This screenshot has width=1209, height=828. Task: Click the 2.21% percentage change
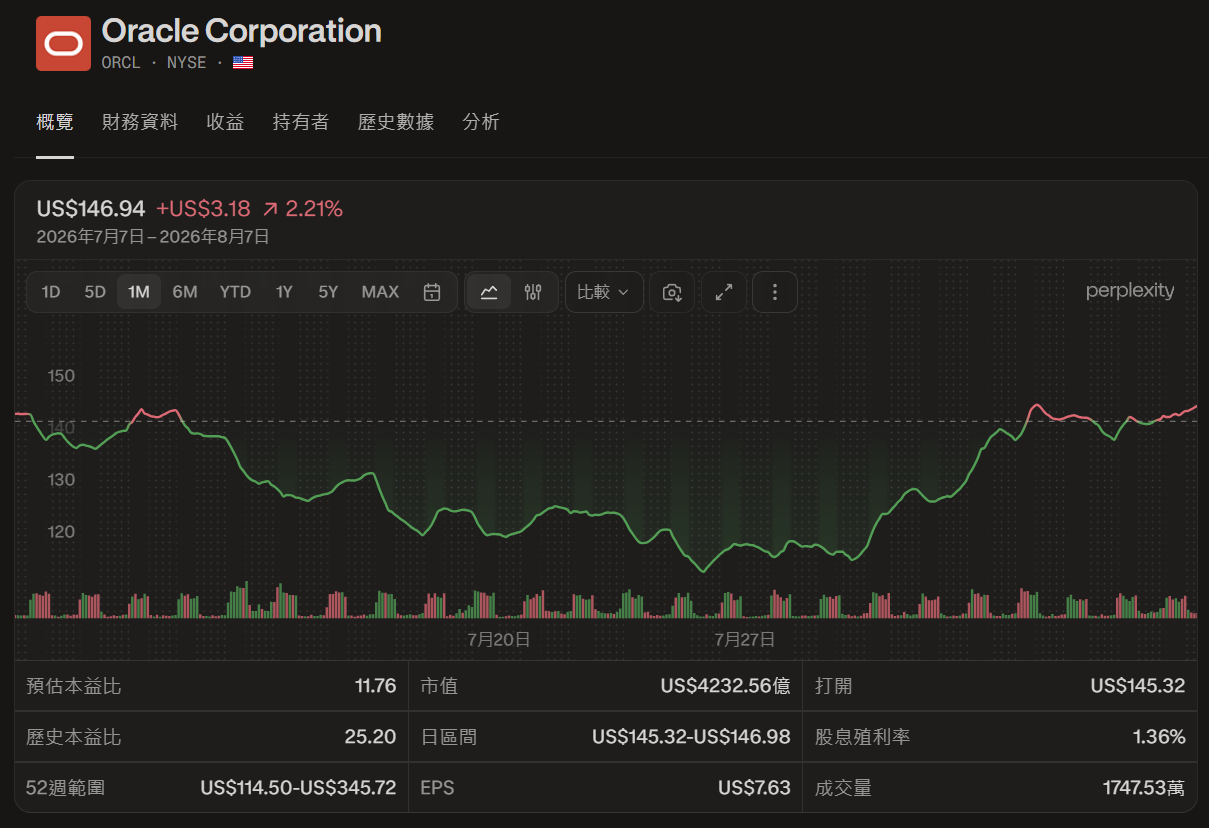tap(314, 209)
